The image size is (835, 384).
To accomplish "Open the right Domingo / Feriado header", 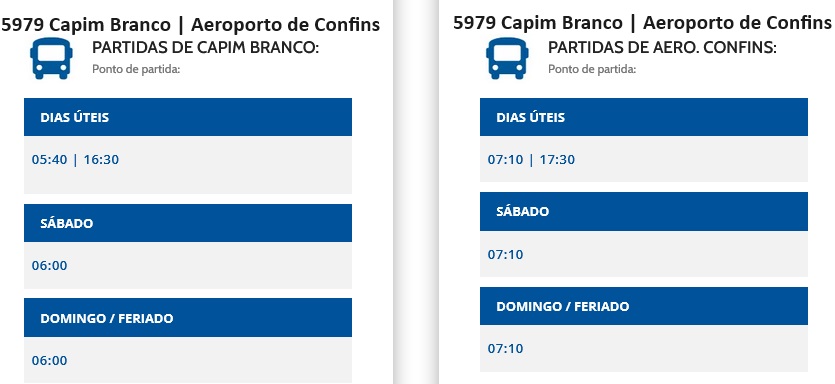I will pyautogui.click(x=644, y=306).
